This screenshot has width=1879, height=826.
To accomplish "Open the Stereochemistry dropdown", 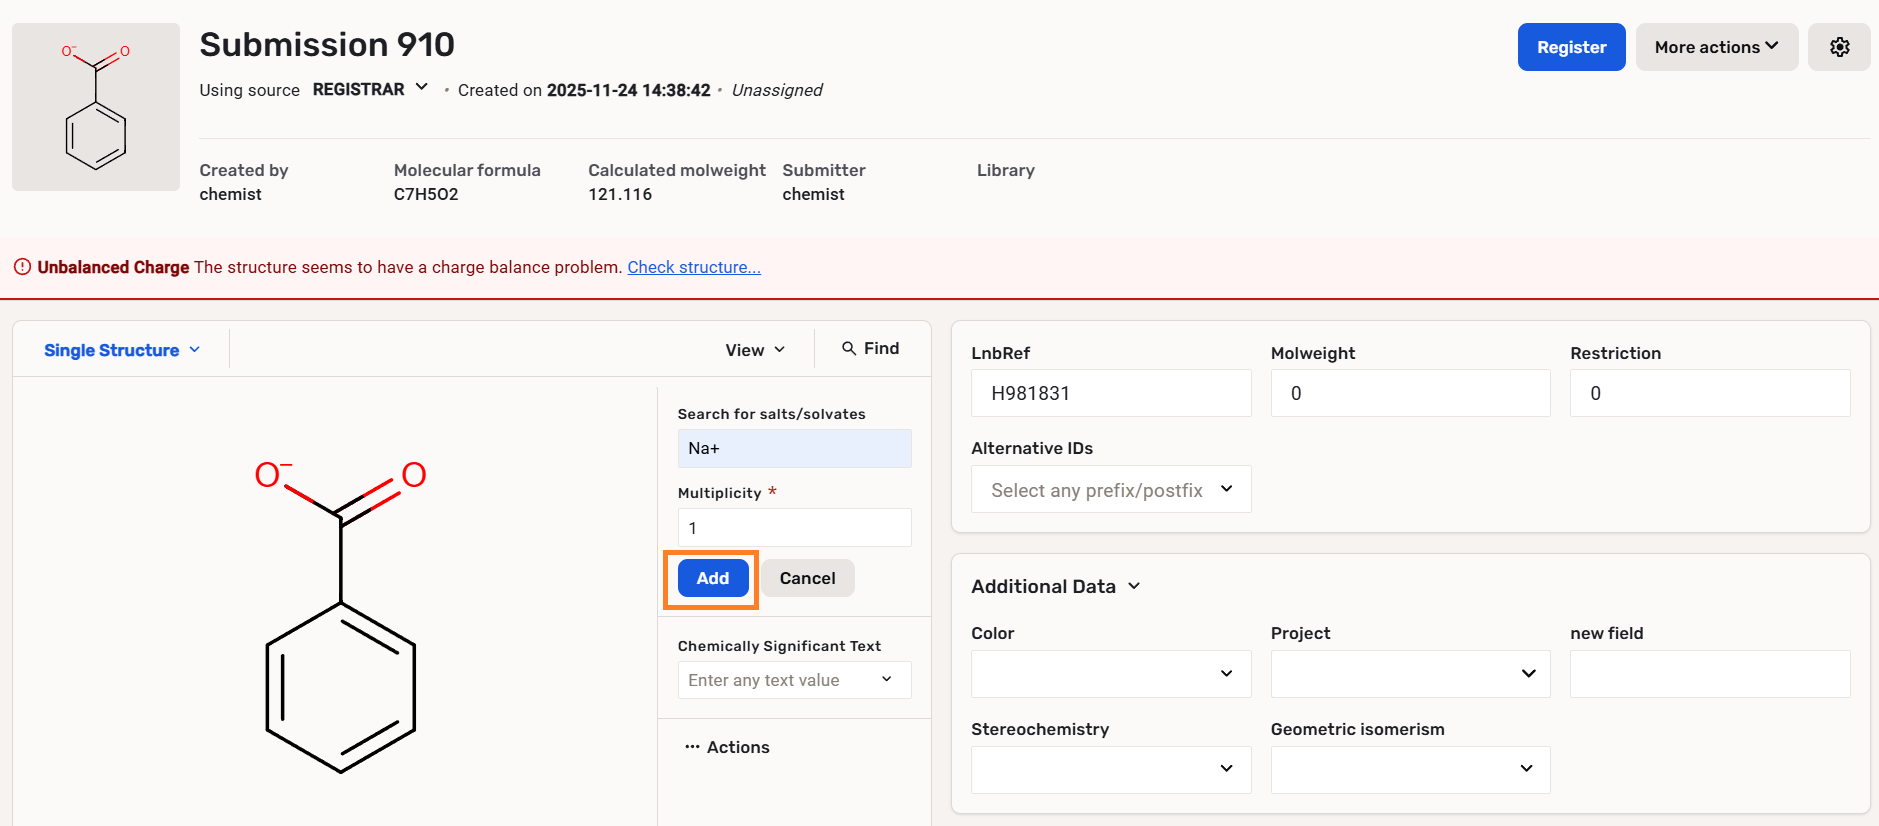I will (x=1110, y=769).
